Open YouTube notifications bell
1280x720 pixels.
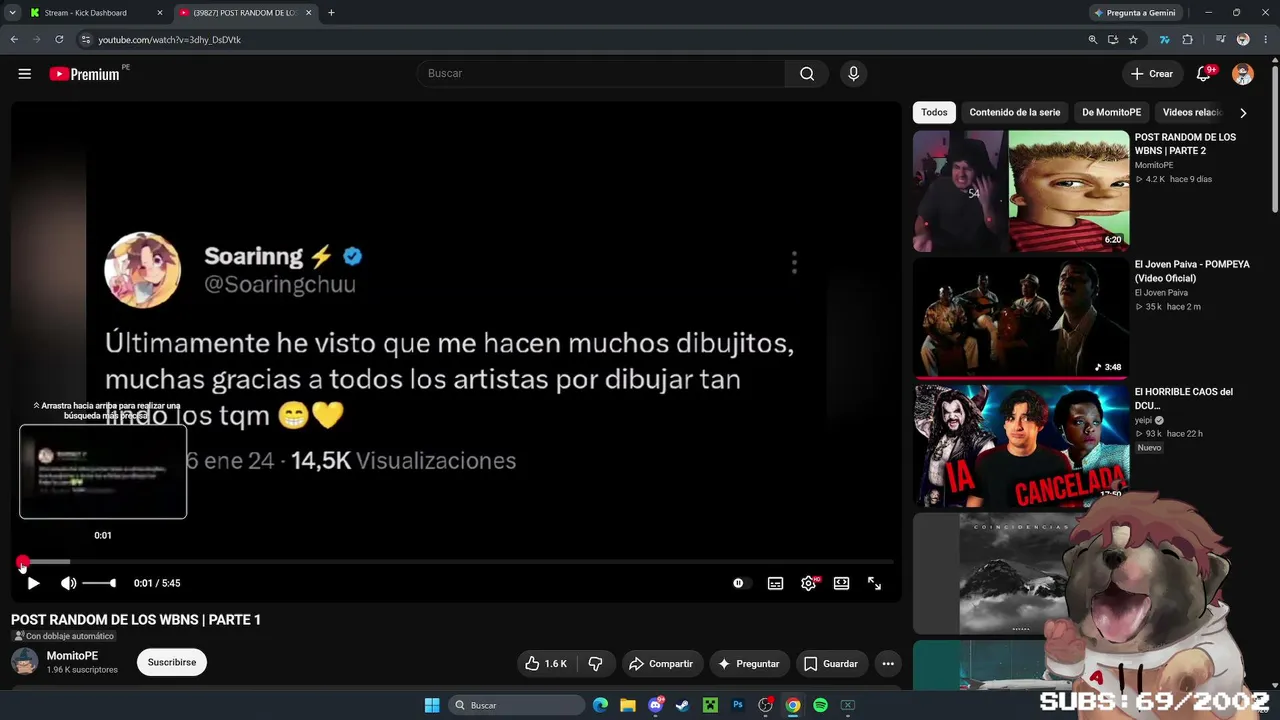tap(1204, 74)
